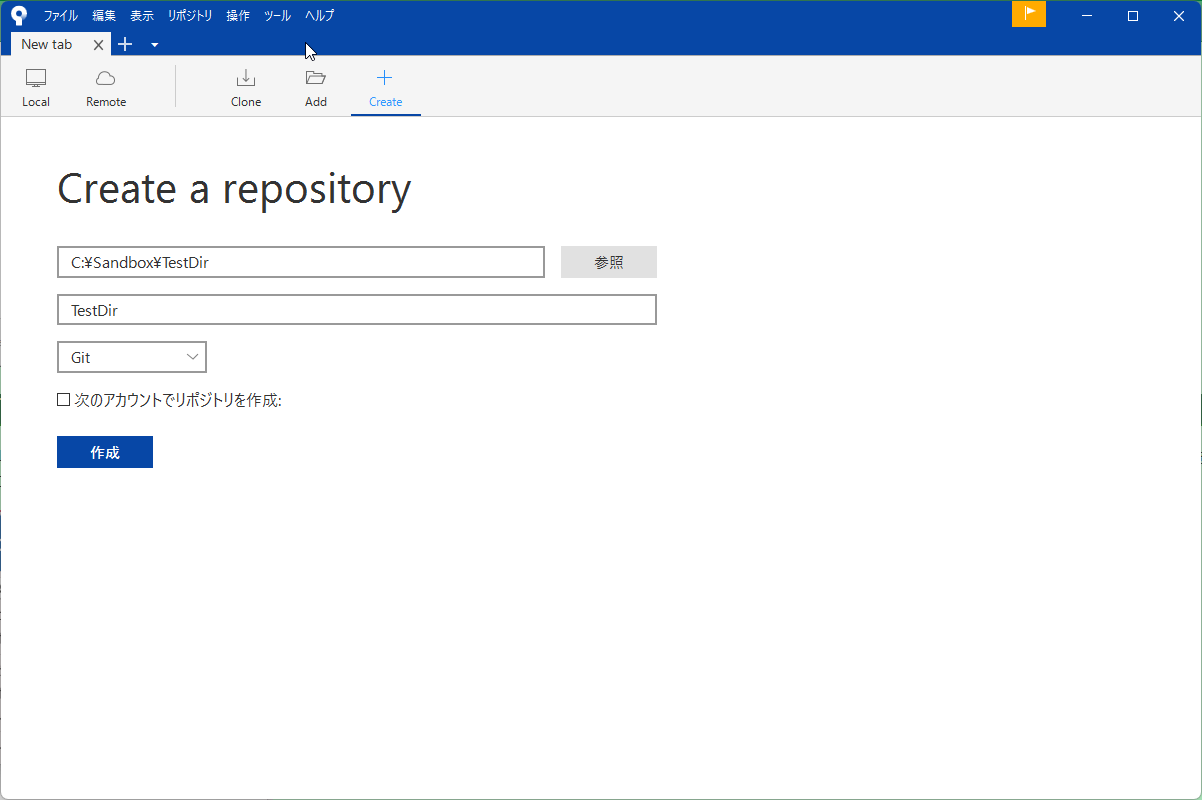Click the Sourcetree logo icon
Image resolution: width=1202 pixels, height=800 pixels.
[x=18, y=16]
